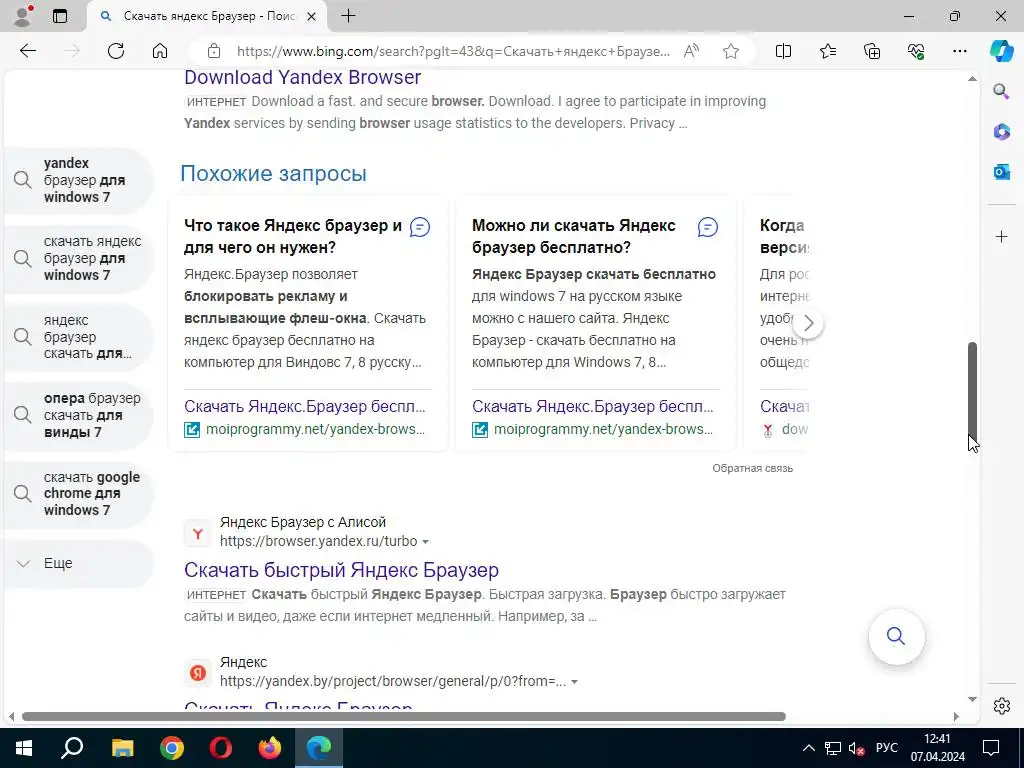
Task: Expand 'Еще' related searches
Action: [78, 563]
